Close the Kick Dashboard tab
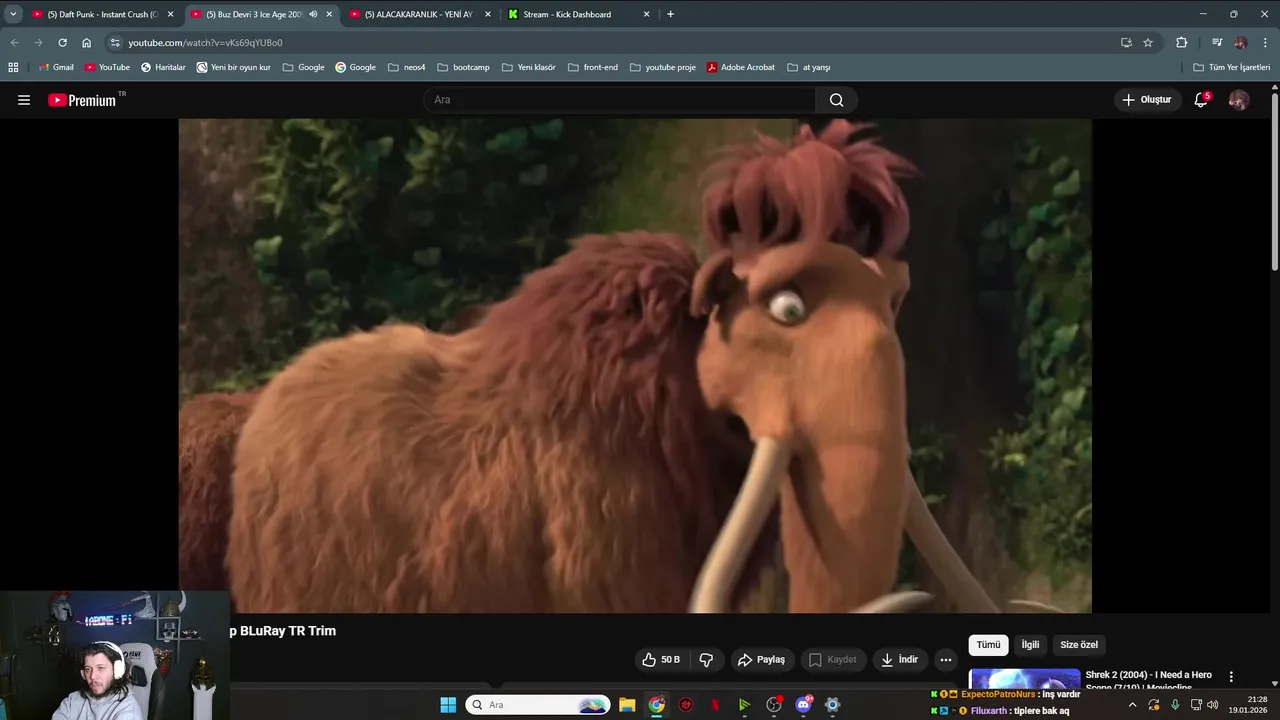1280x720 pixels. pyautogui.click(x=646, y=14)
